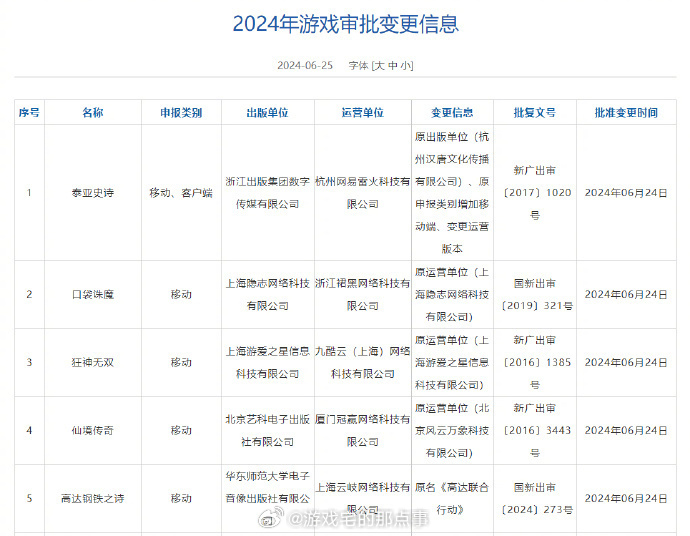Click serial number 3 cell
Screen dimensions: 690x536
(29, 363)
